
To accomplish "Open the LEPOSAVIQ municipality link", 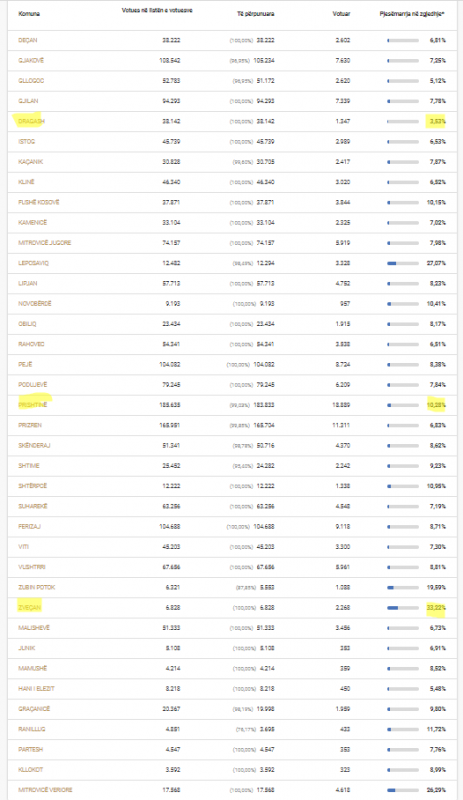I will pyautogui.click(x=34, y=263).
